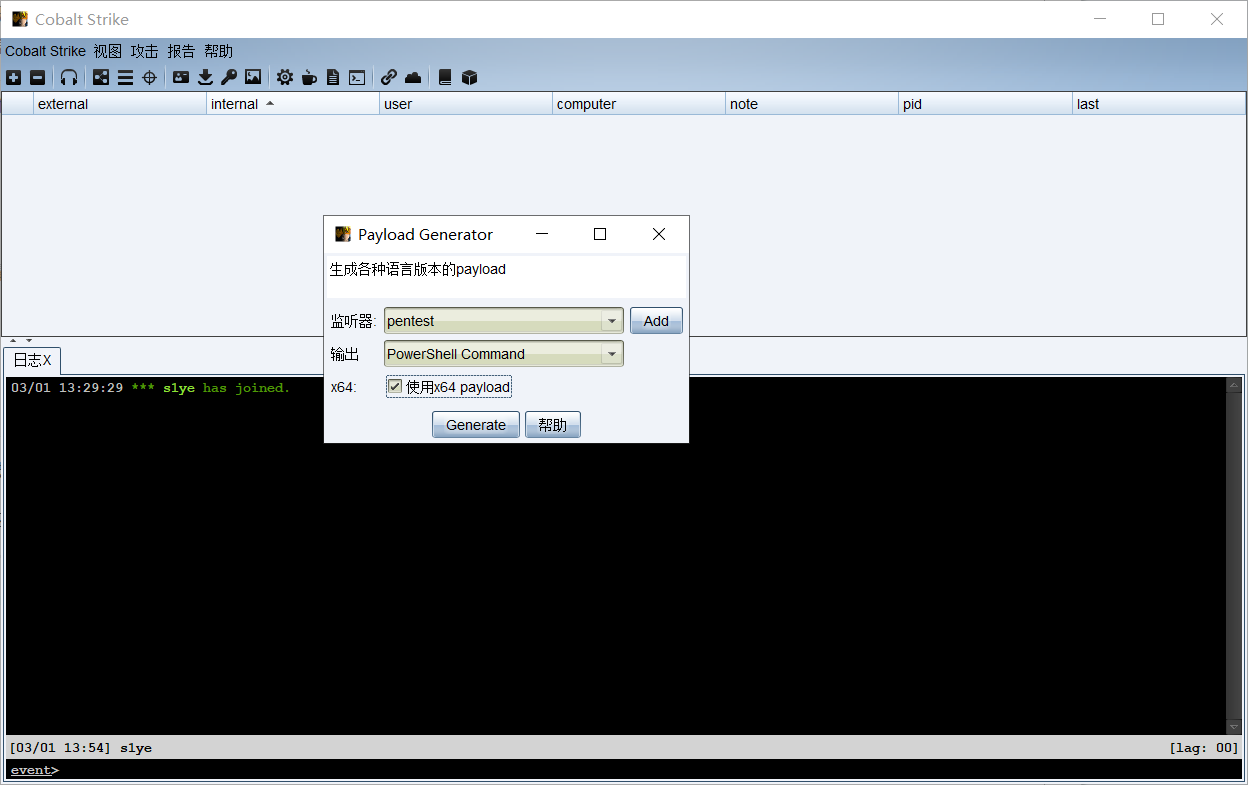Viewport: 1248px width, 785px height.
Task: Sort by the pid column header
Action: (x=985, y=104)
